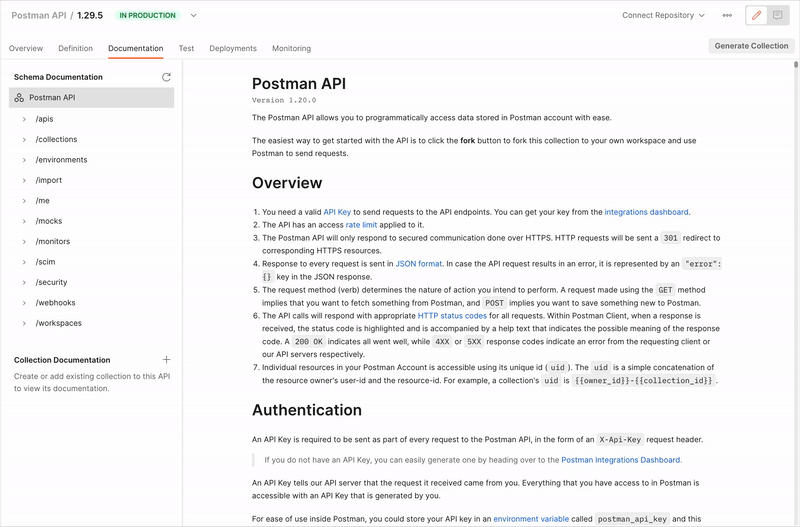This screenshot has width=800, height=527.
Task: Expand the /import folder
Action: tap(24, 180)
